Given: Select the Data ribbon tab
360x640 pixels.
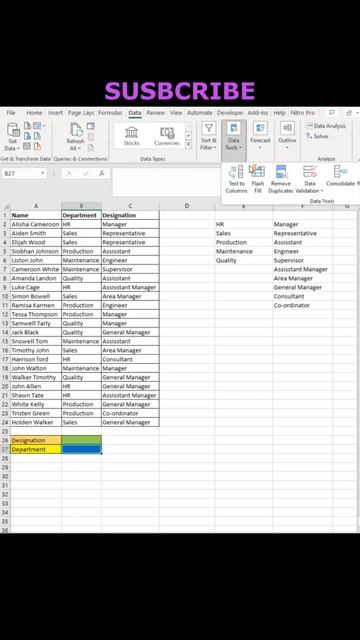Looking at the screenshot, I should (x=135, y=113).
